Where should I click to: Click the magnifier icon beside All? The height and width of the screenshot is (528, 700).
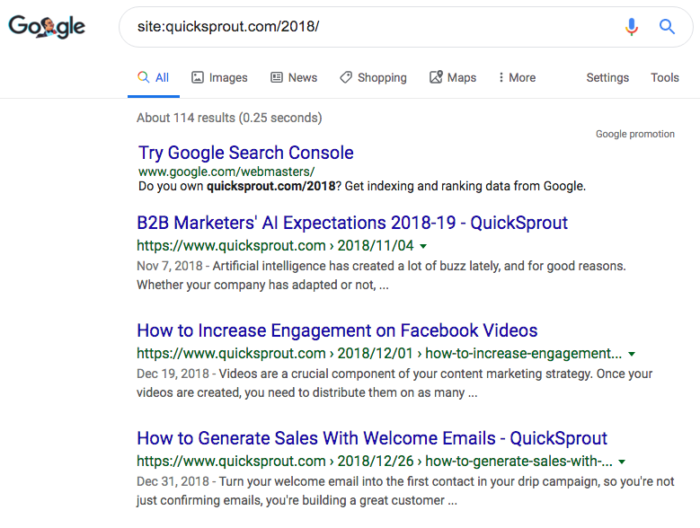143,77
